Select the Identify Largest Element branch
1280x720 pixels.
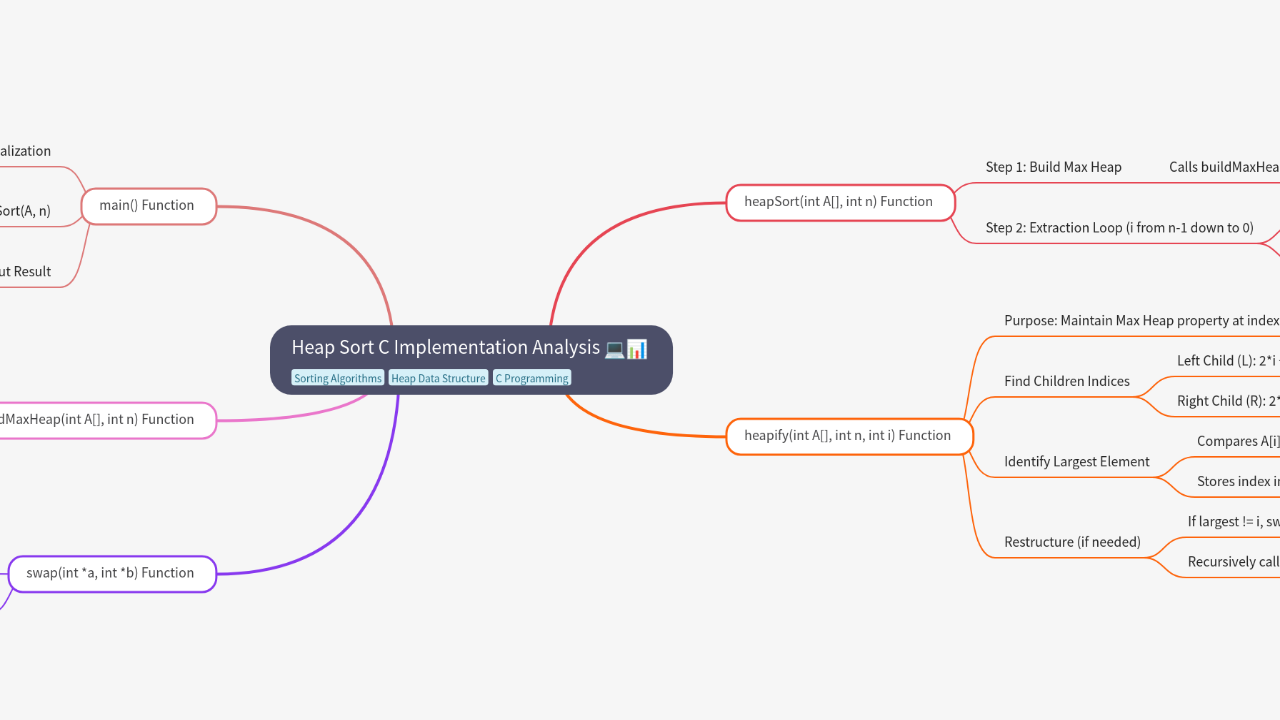(1076, 462)
